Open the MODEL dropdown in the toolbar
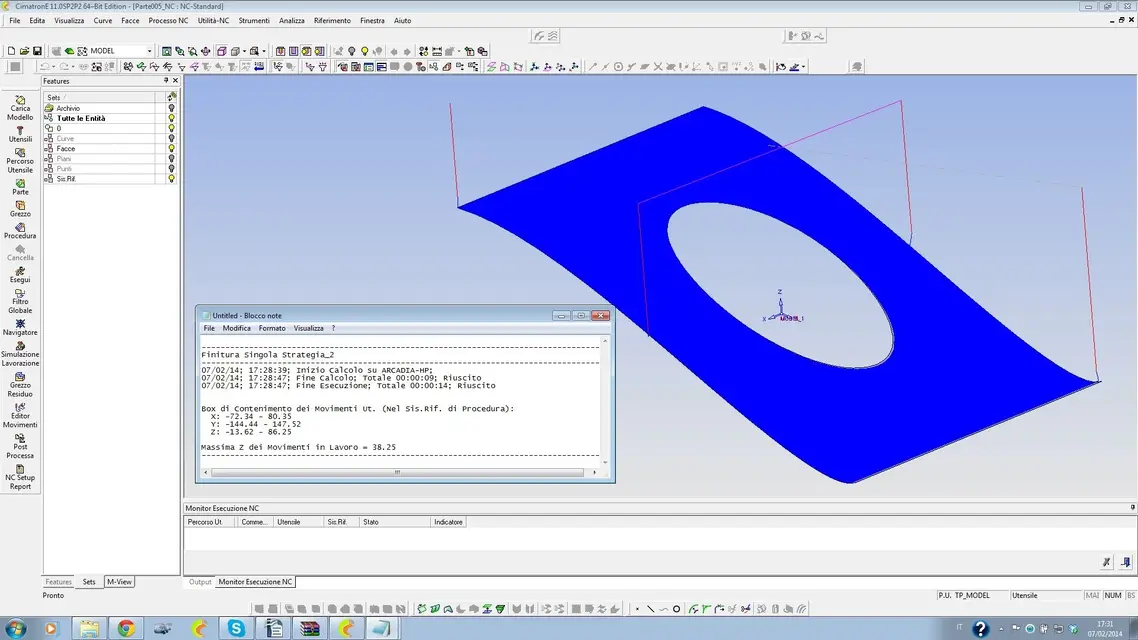 150,51
